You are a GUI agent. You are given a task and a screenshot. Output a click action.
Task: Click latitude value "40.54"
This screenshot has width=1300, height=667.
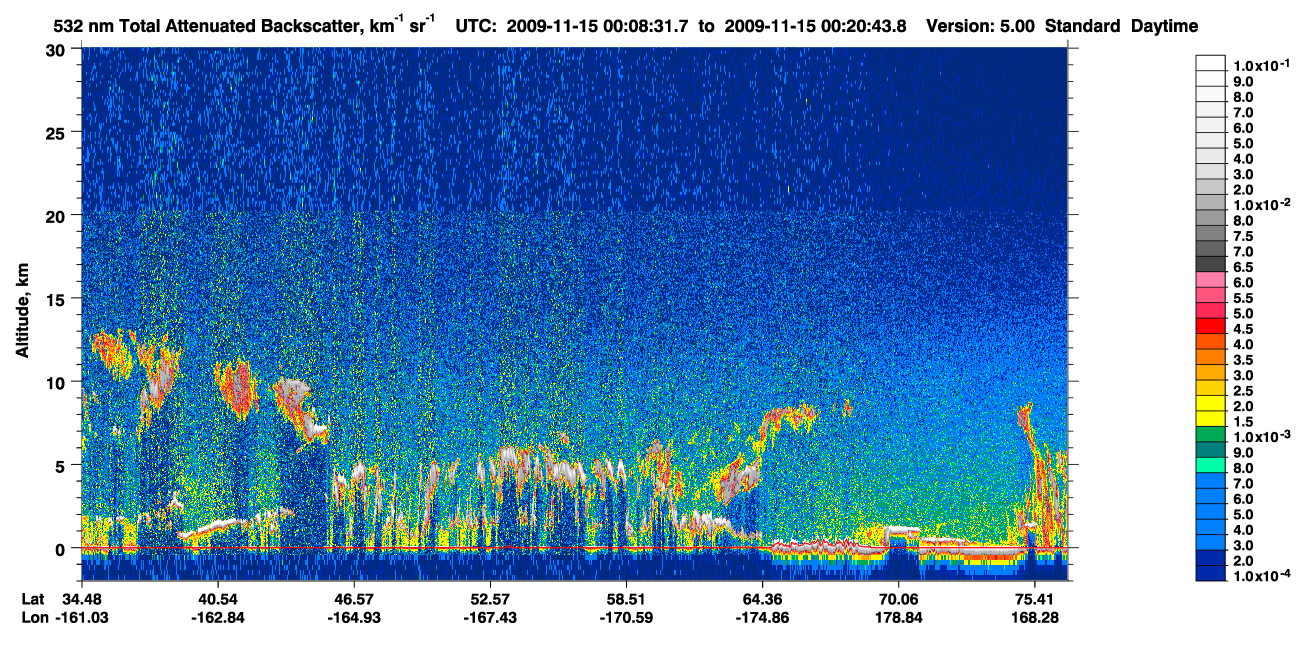click(218, 599)
